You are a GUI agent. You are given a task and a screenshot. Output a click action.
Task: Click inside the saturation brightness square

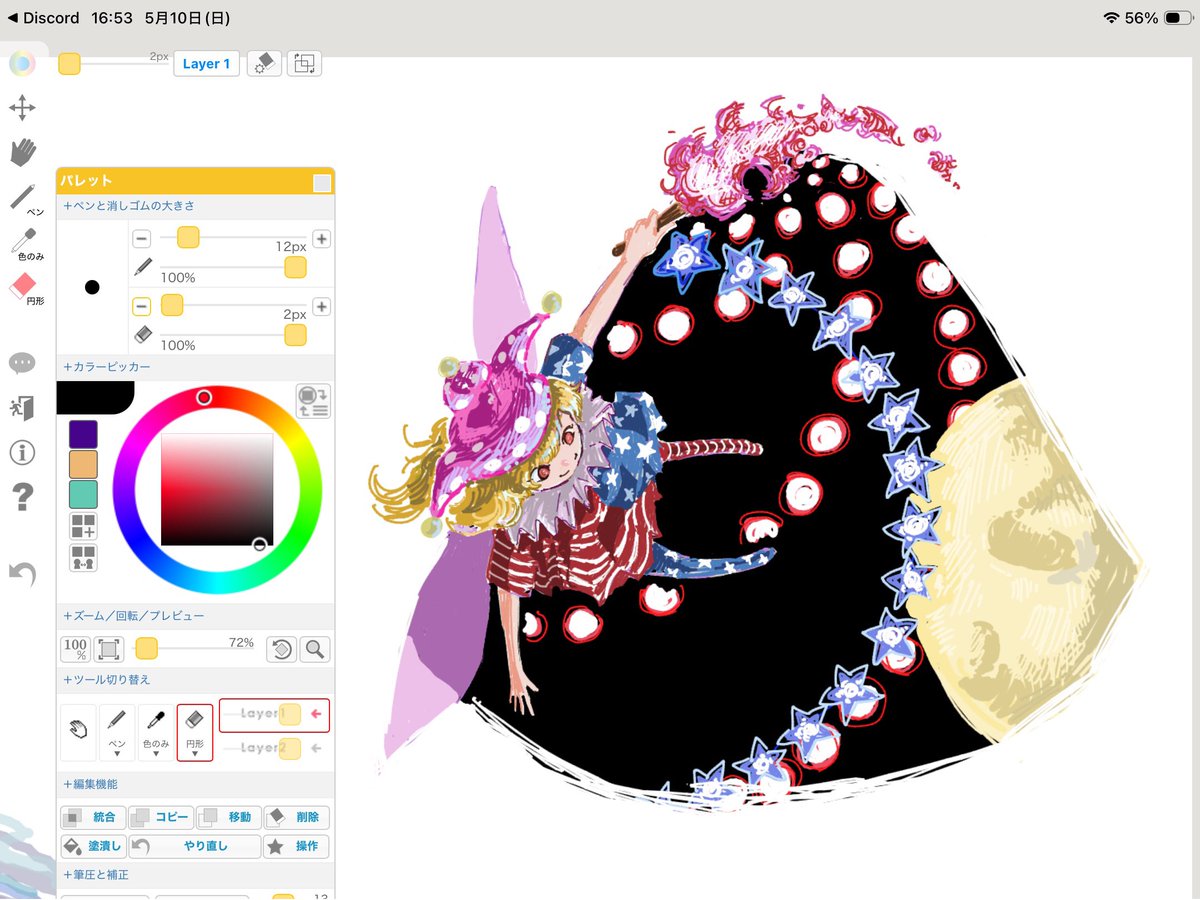click(217, 489)
